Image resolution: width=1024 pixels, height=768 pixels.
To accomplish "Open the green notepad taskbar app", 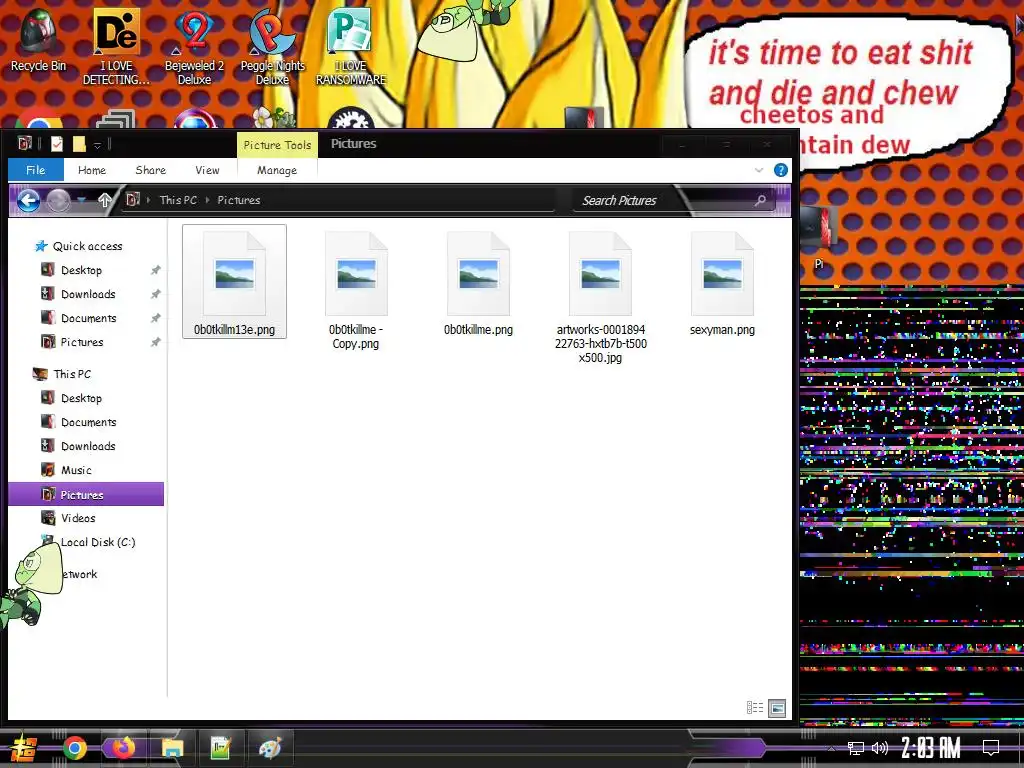I will (221, 748).
